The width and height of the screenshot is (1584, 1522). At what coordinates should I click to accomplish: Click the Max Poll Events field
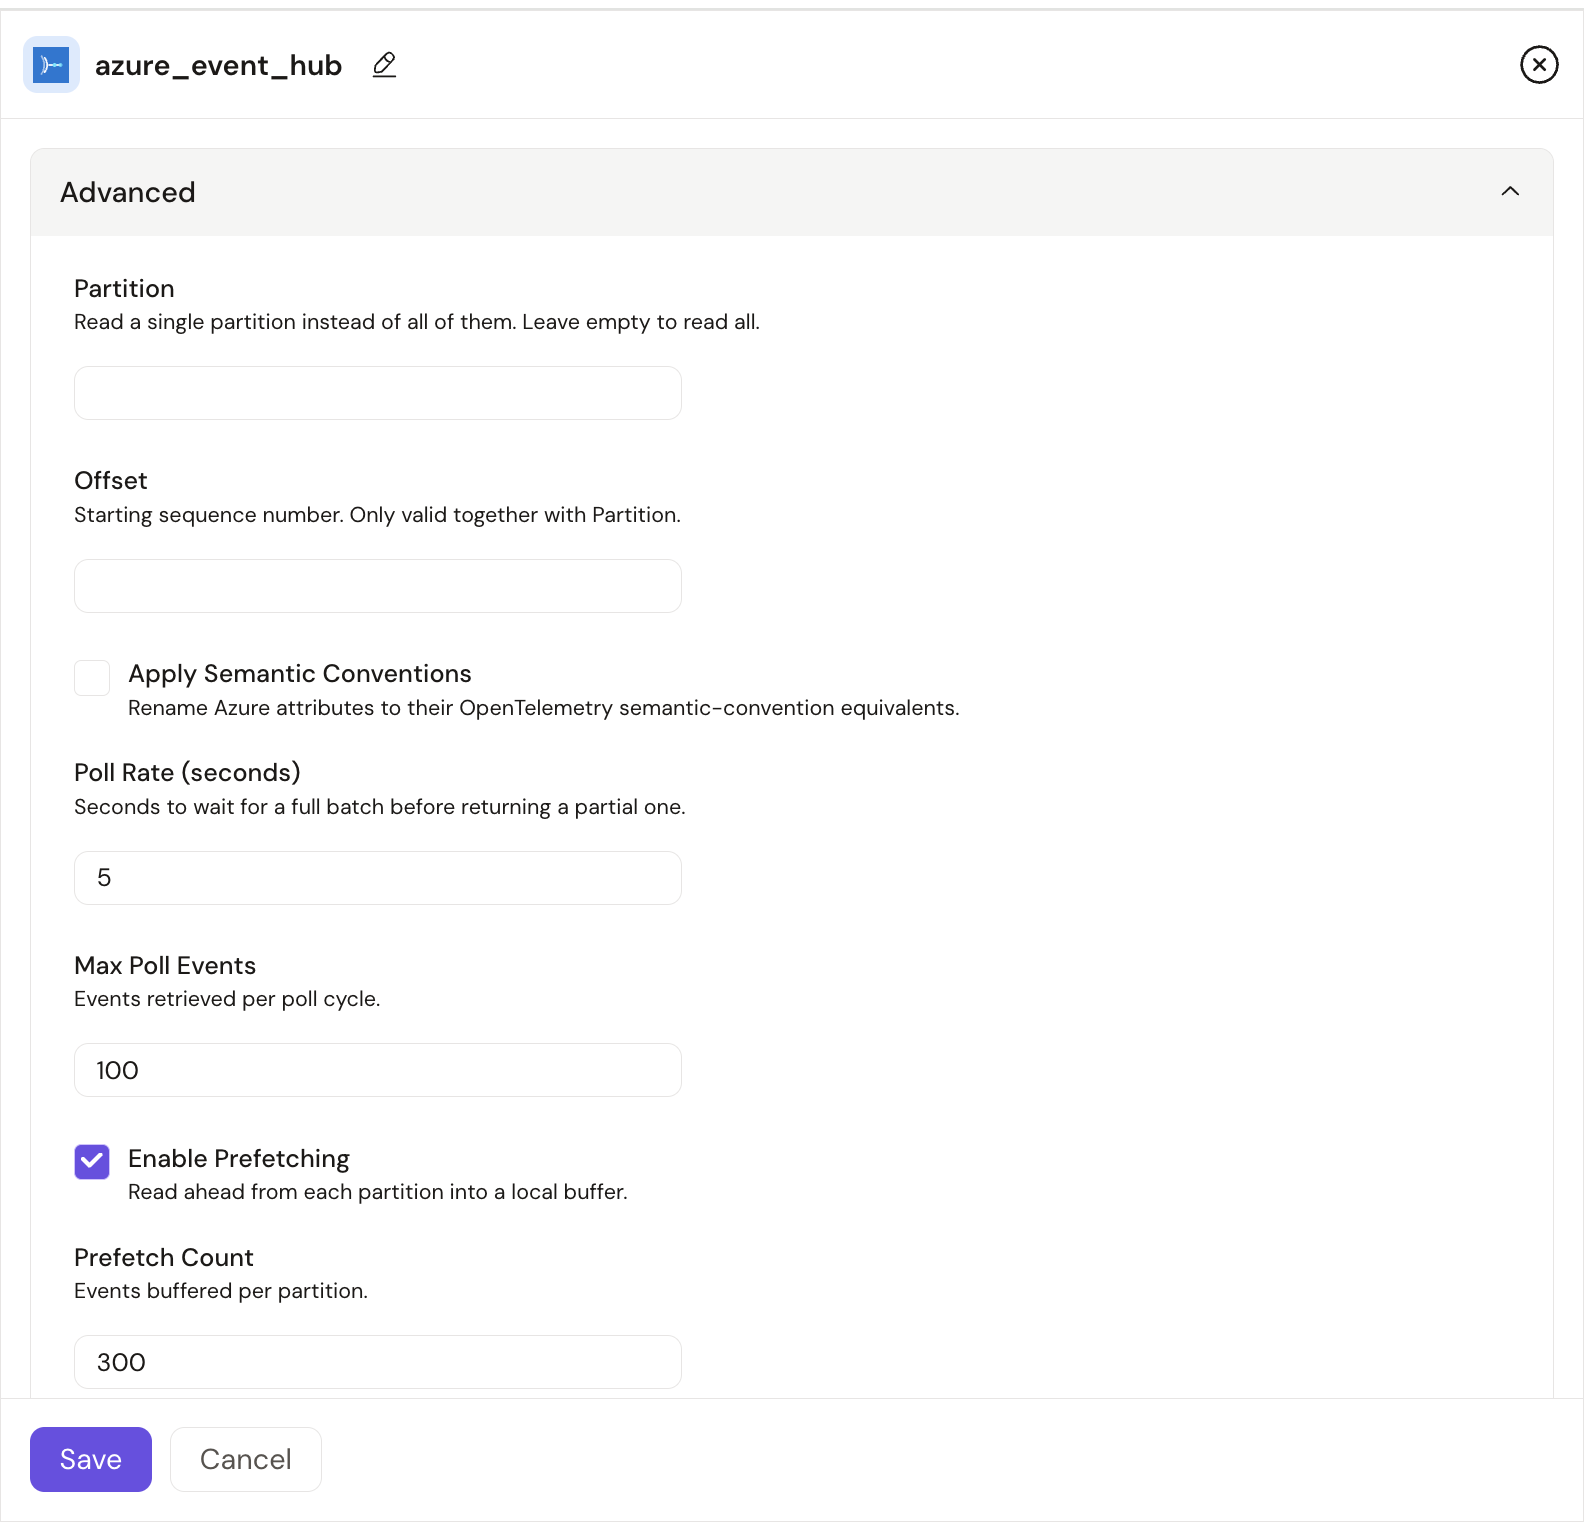378,1070
